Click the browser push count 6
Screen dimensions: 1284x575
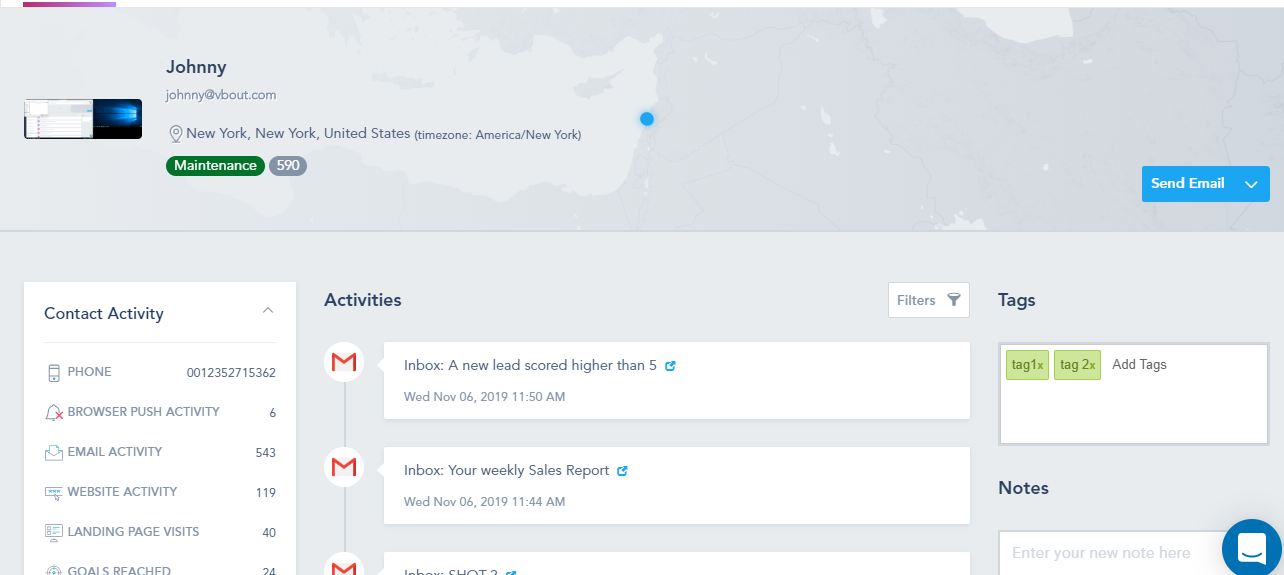point(272,413)
